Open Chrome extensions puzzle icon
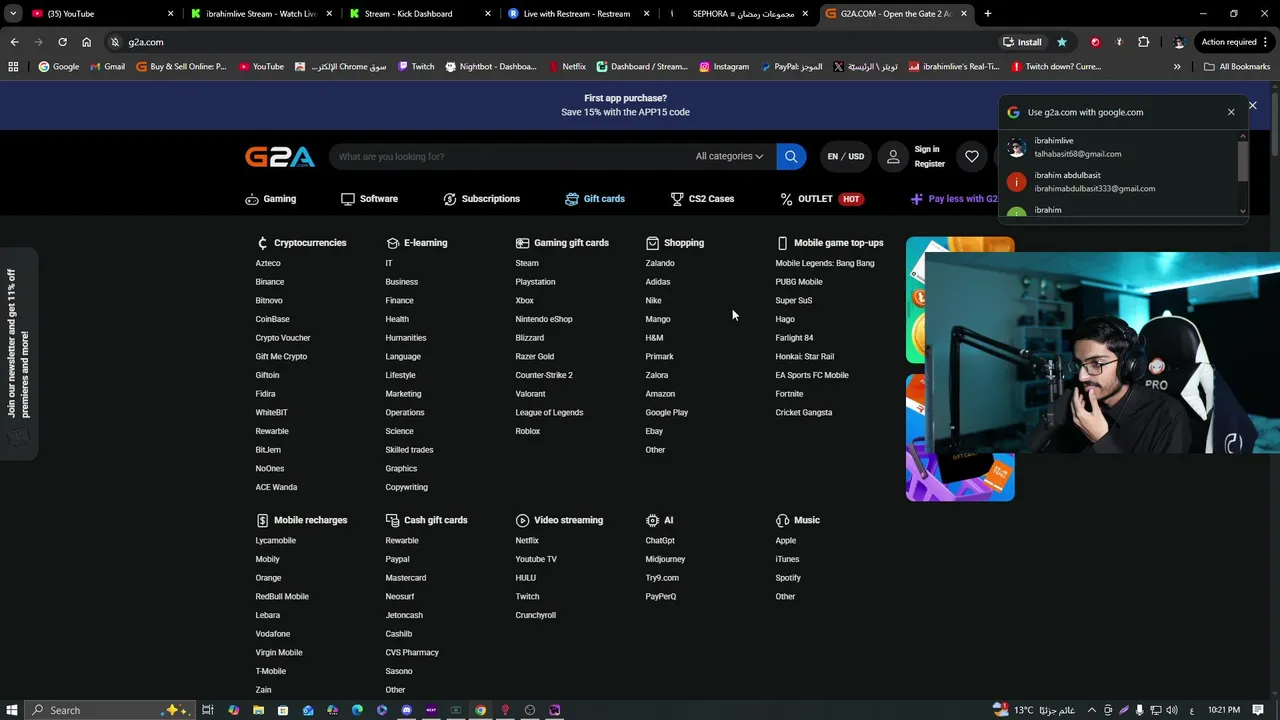The height and width of the screenshot is (720, 1280). (x=1144, y=42)
